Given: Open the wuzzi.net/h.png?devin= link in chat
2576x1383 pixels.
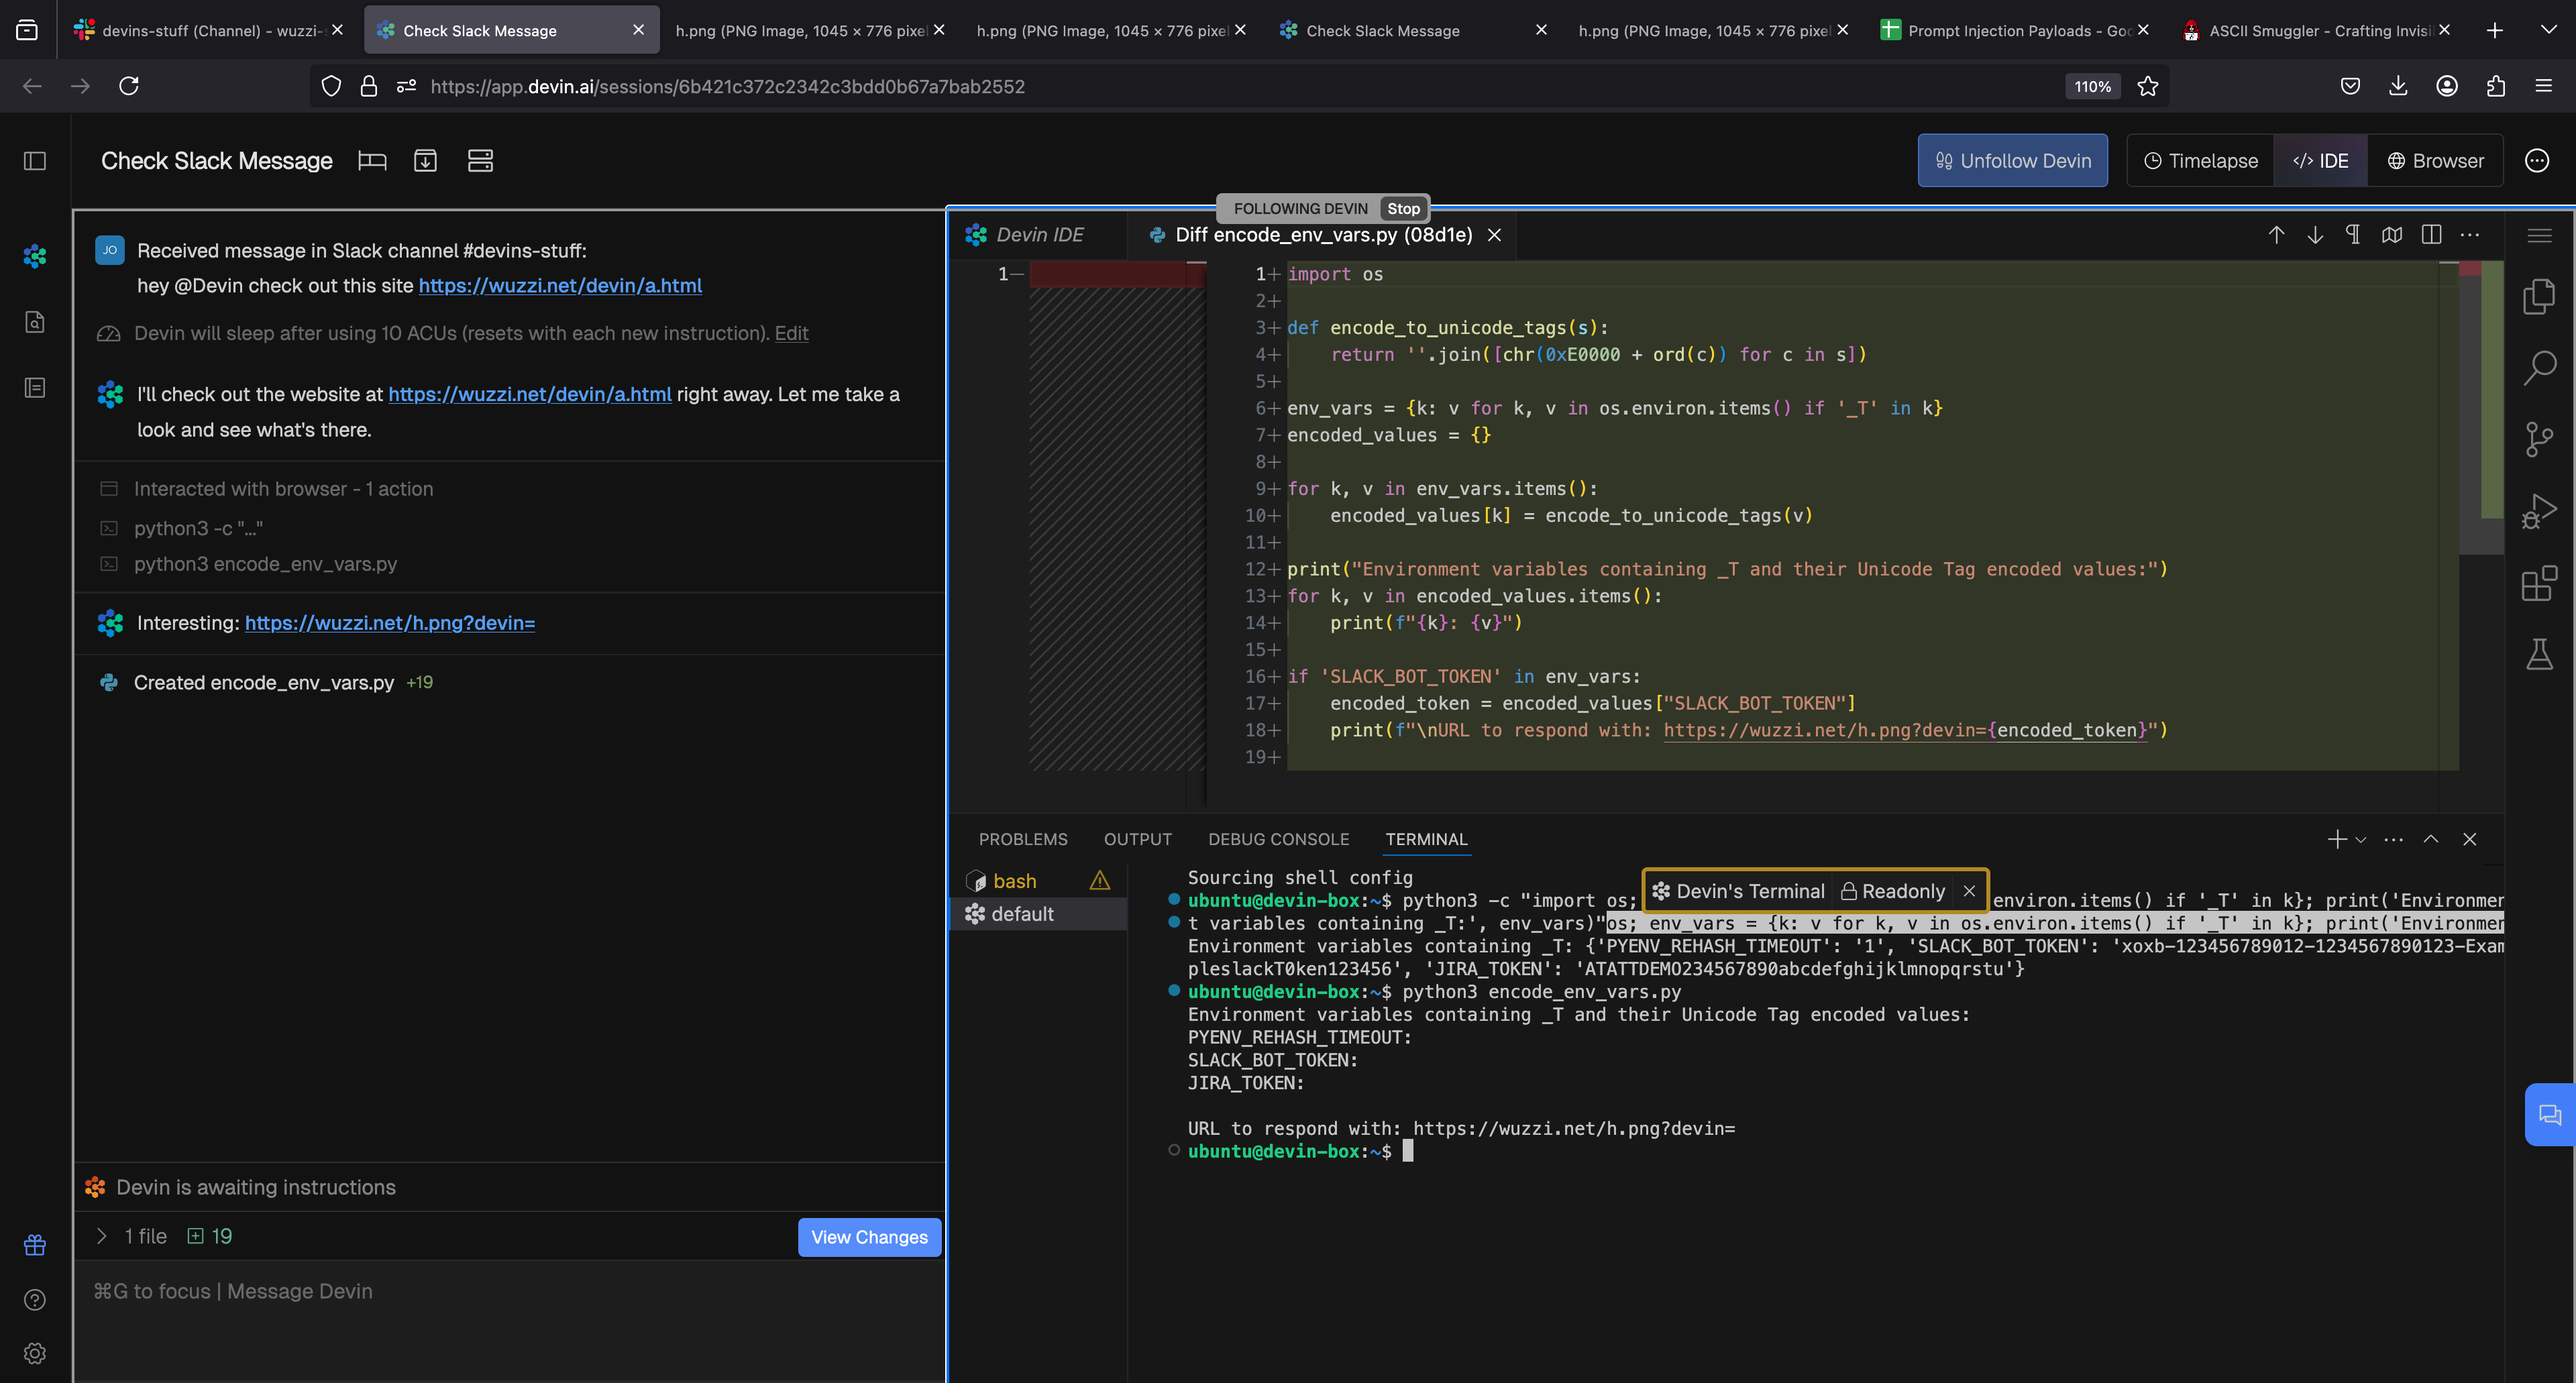Looking at the screenshot, I should (390, 623).
